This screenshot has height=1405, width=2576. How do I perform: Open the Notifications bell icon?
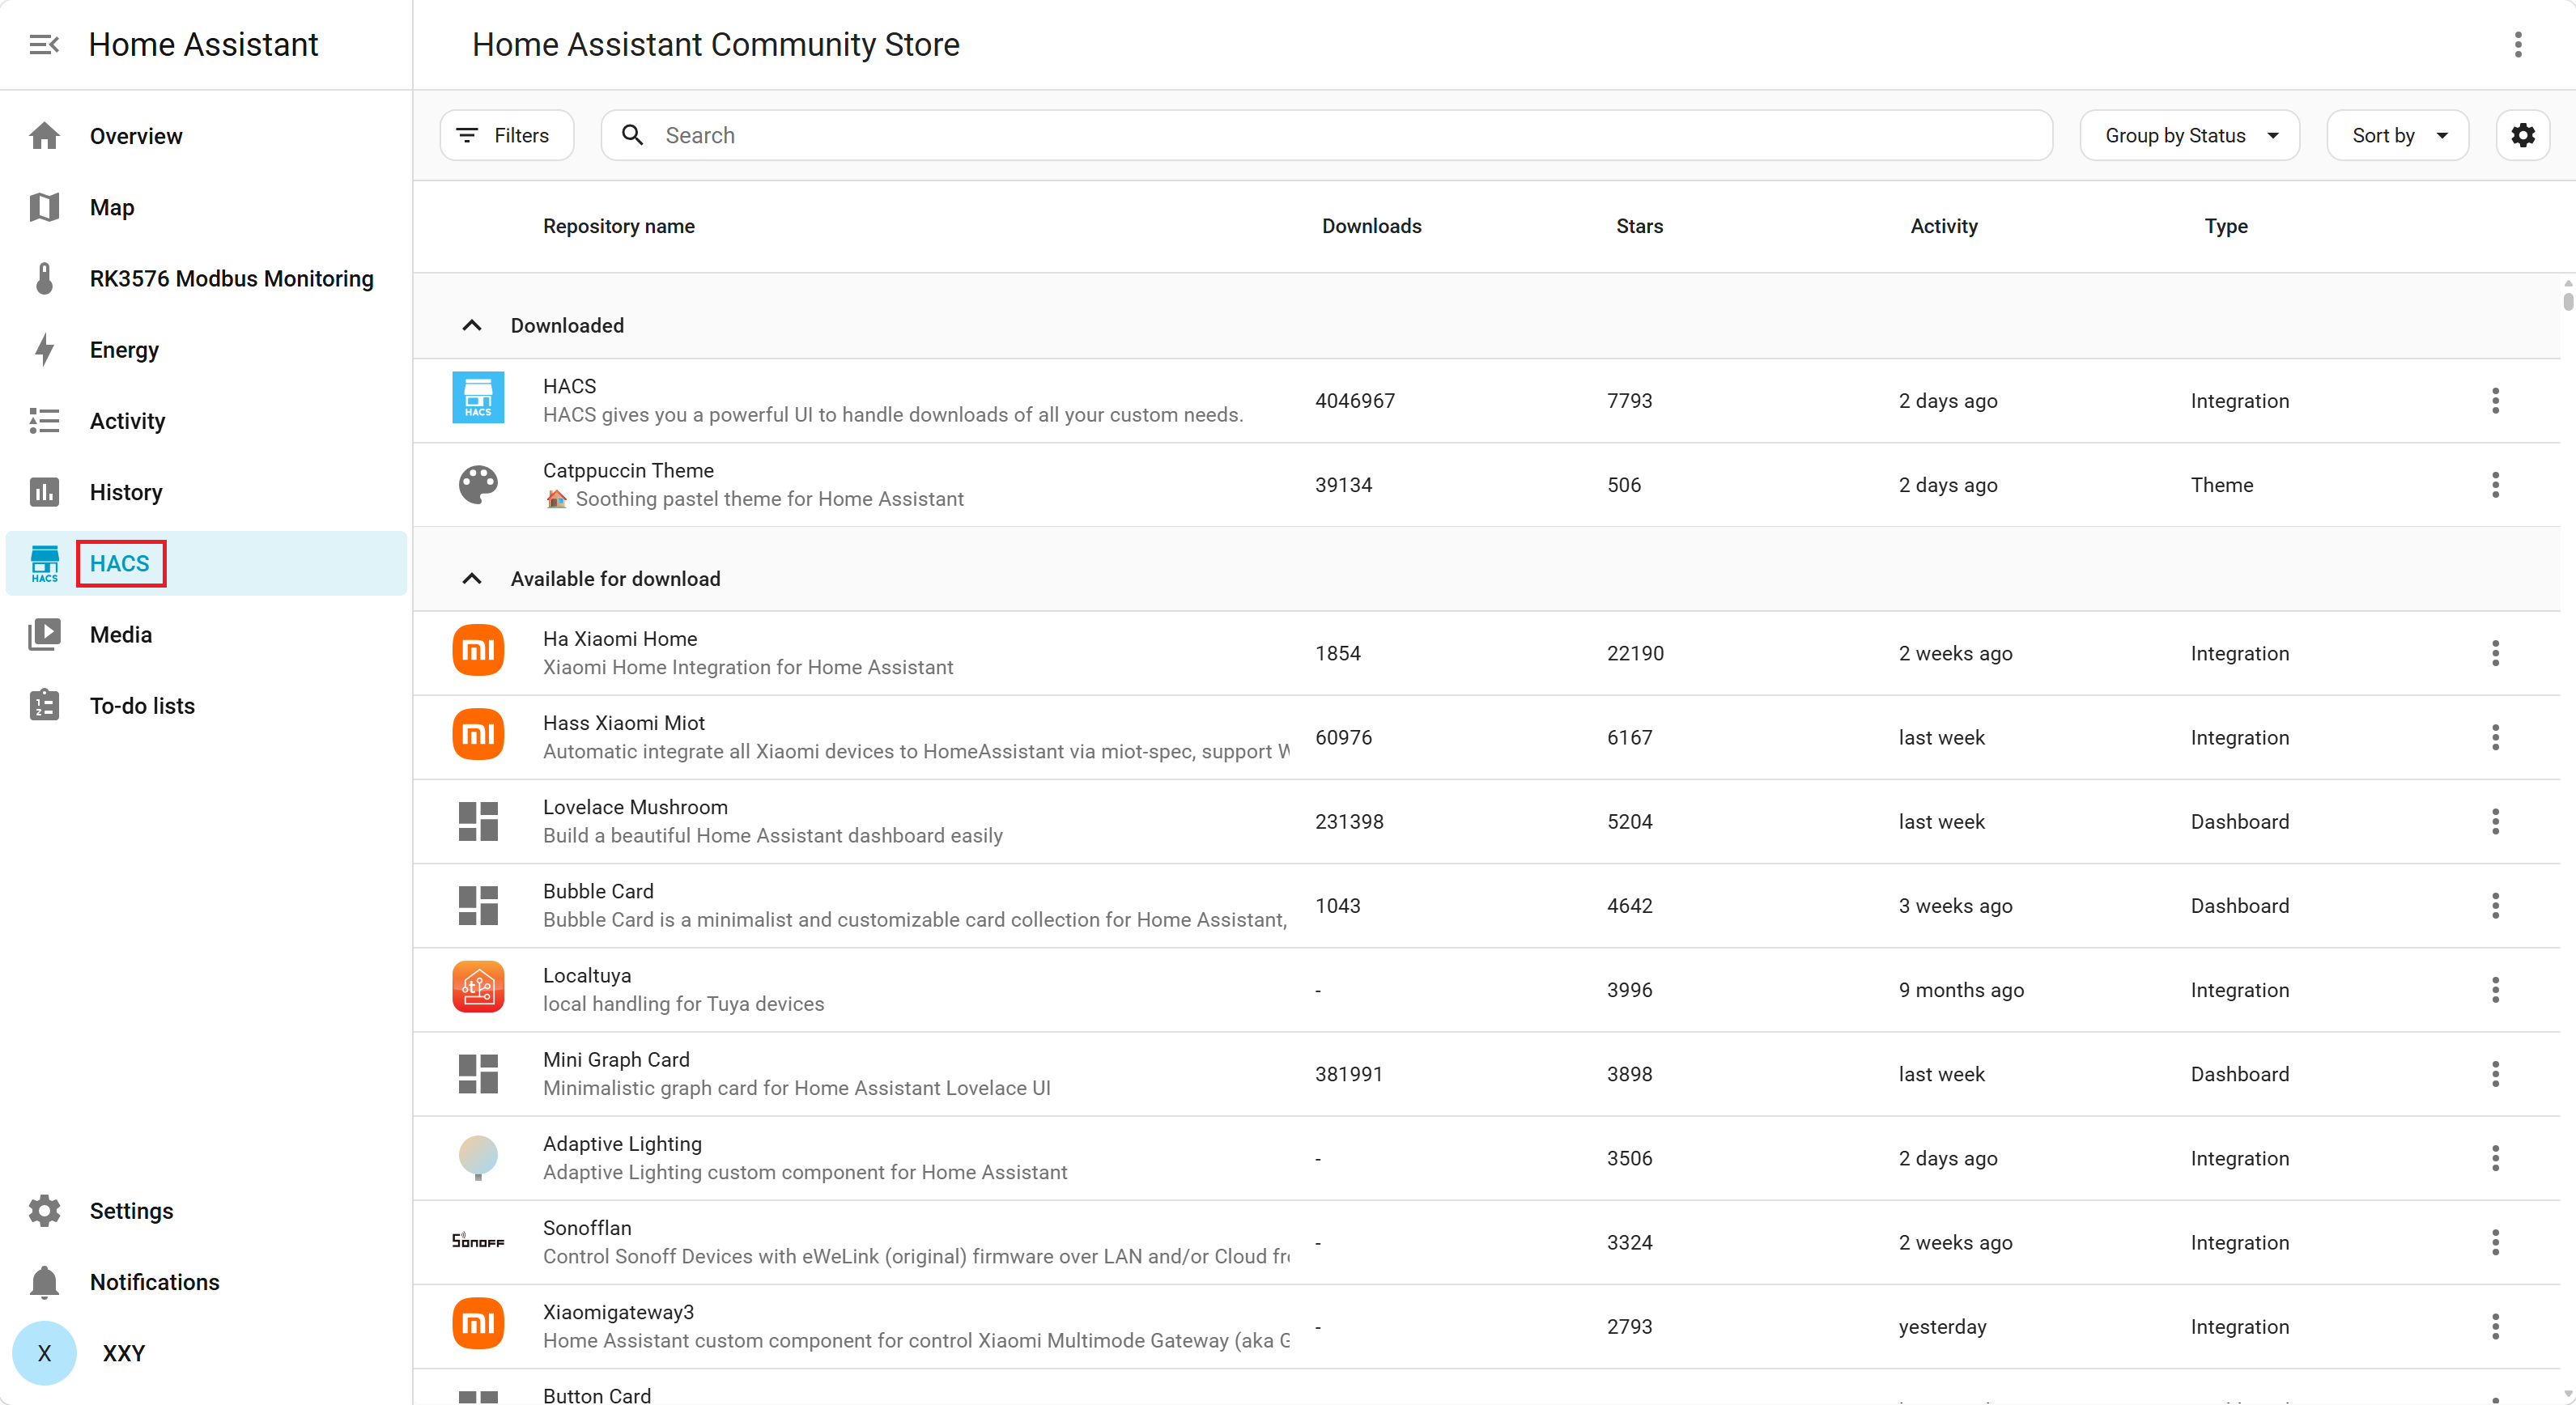[x=44, y=1282]
